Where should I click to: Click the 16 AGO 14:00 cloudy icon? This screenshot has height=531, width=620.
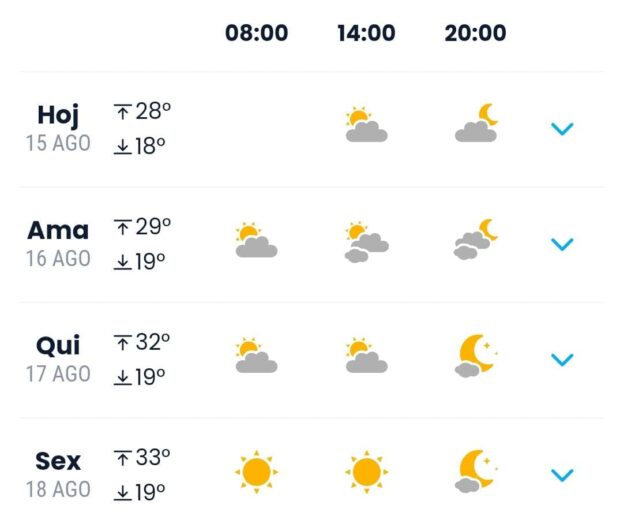click(x=366, y=242)
